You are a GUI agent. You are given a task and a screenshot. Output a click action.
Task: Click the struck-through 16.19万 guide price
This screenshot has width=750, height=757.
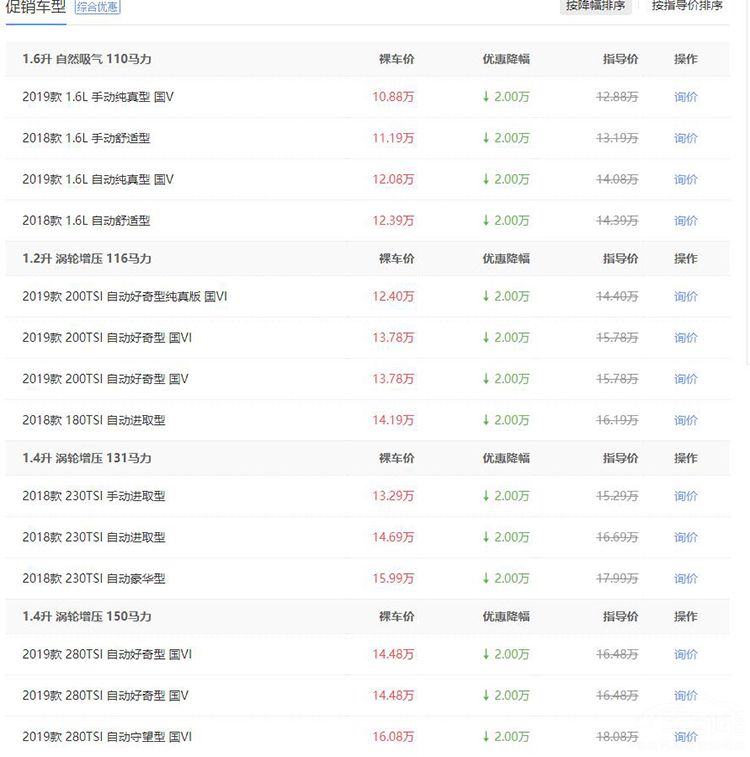[x=617, y=421]
